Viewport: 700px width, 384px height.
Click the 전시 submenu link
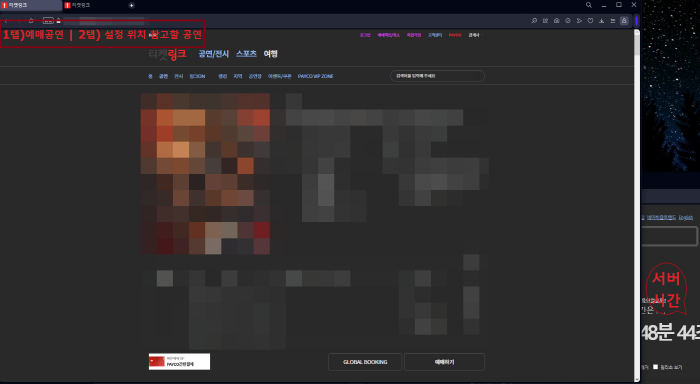click(179, 76)
